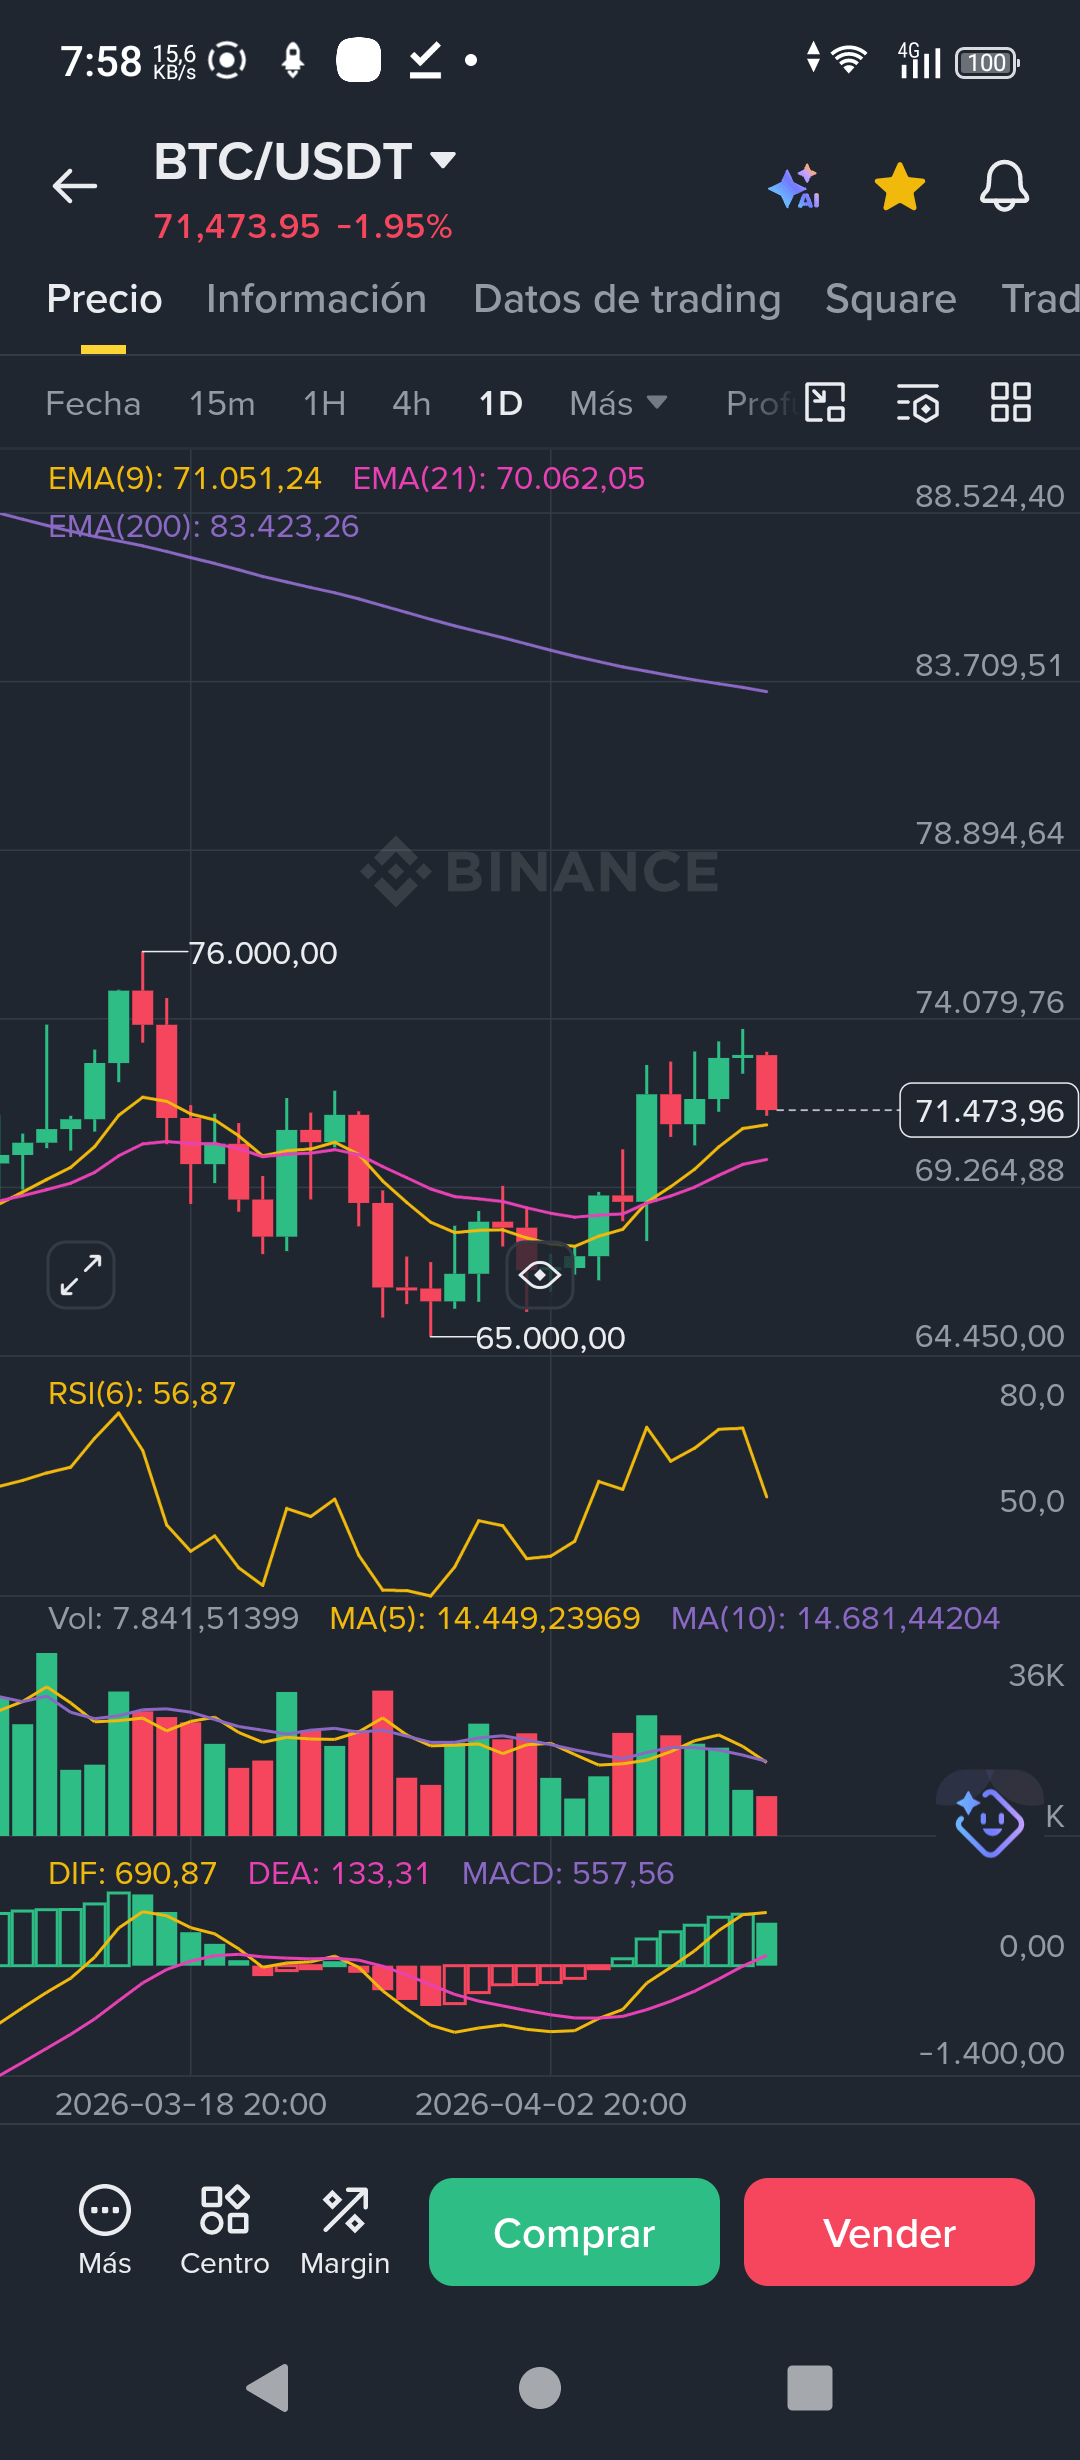Viewport: 1080px width, 2460px height.
Task: Tap the 2026-04-02 20:00 date label
Action: pyautogui.click(x=550, y=2104)
